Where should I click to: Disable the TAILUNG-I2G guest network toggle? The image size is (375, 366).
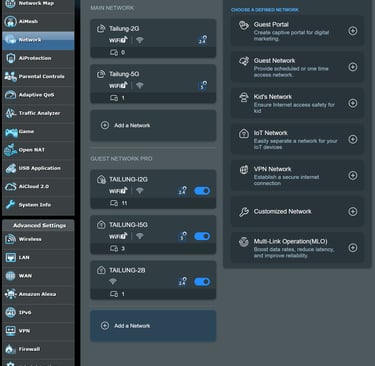click(x=202, y=191)
